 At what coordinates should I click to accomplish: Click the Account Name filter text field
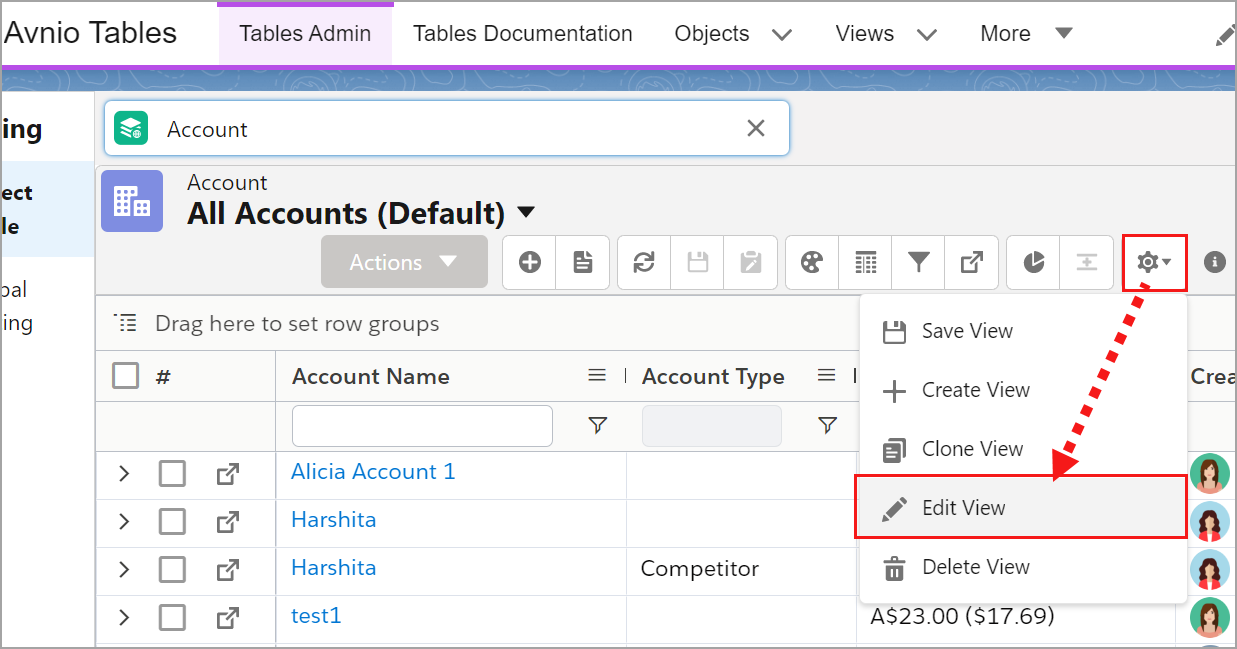point(422,426)
